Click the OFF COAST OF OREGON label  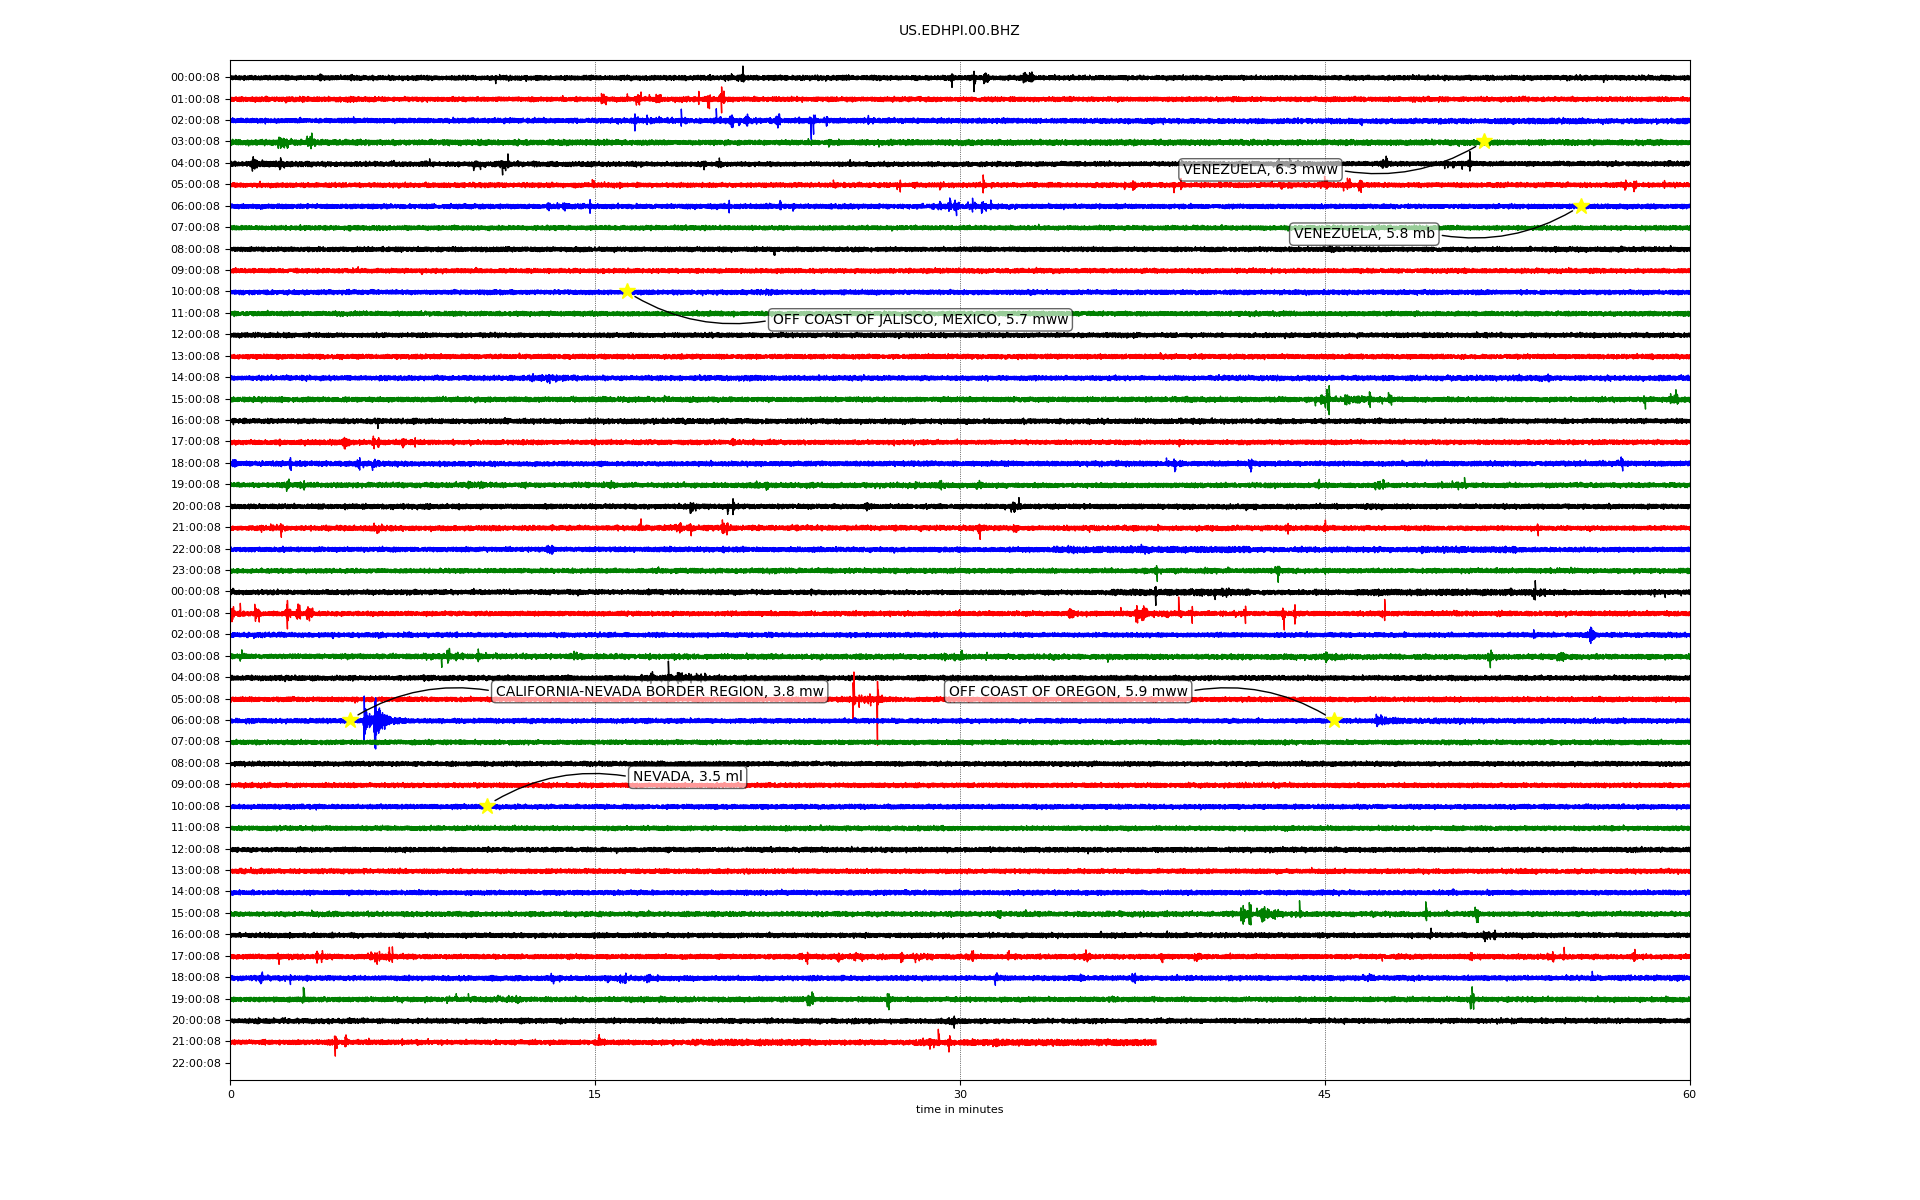coord(1067,692)
